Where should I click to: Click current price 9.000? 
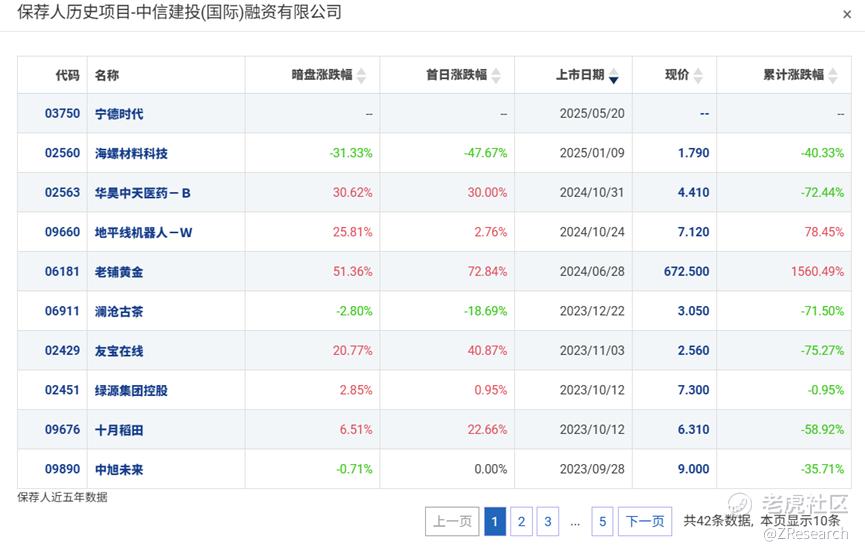pyautogui.click(x=693, y=469)
